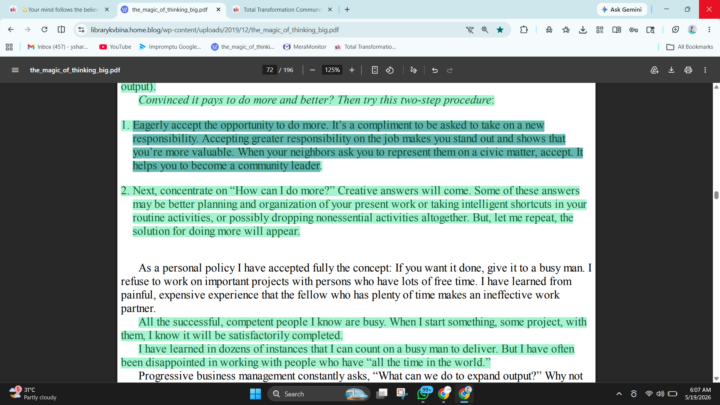The image size is (720, 405).
Task: Open the Impromptu Google bookmark
Action: 170,47
